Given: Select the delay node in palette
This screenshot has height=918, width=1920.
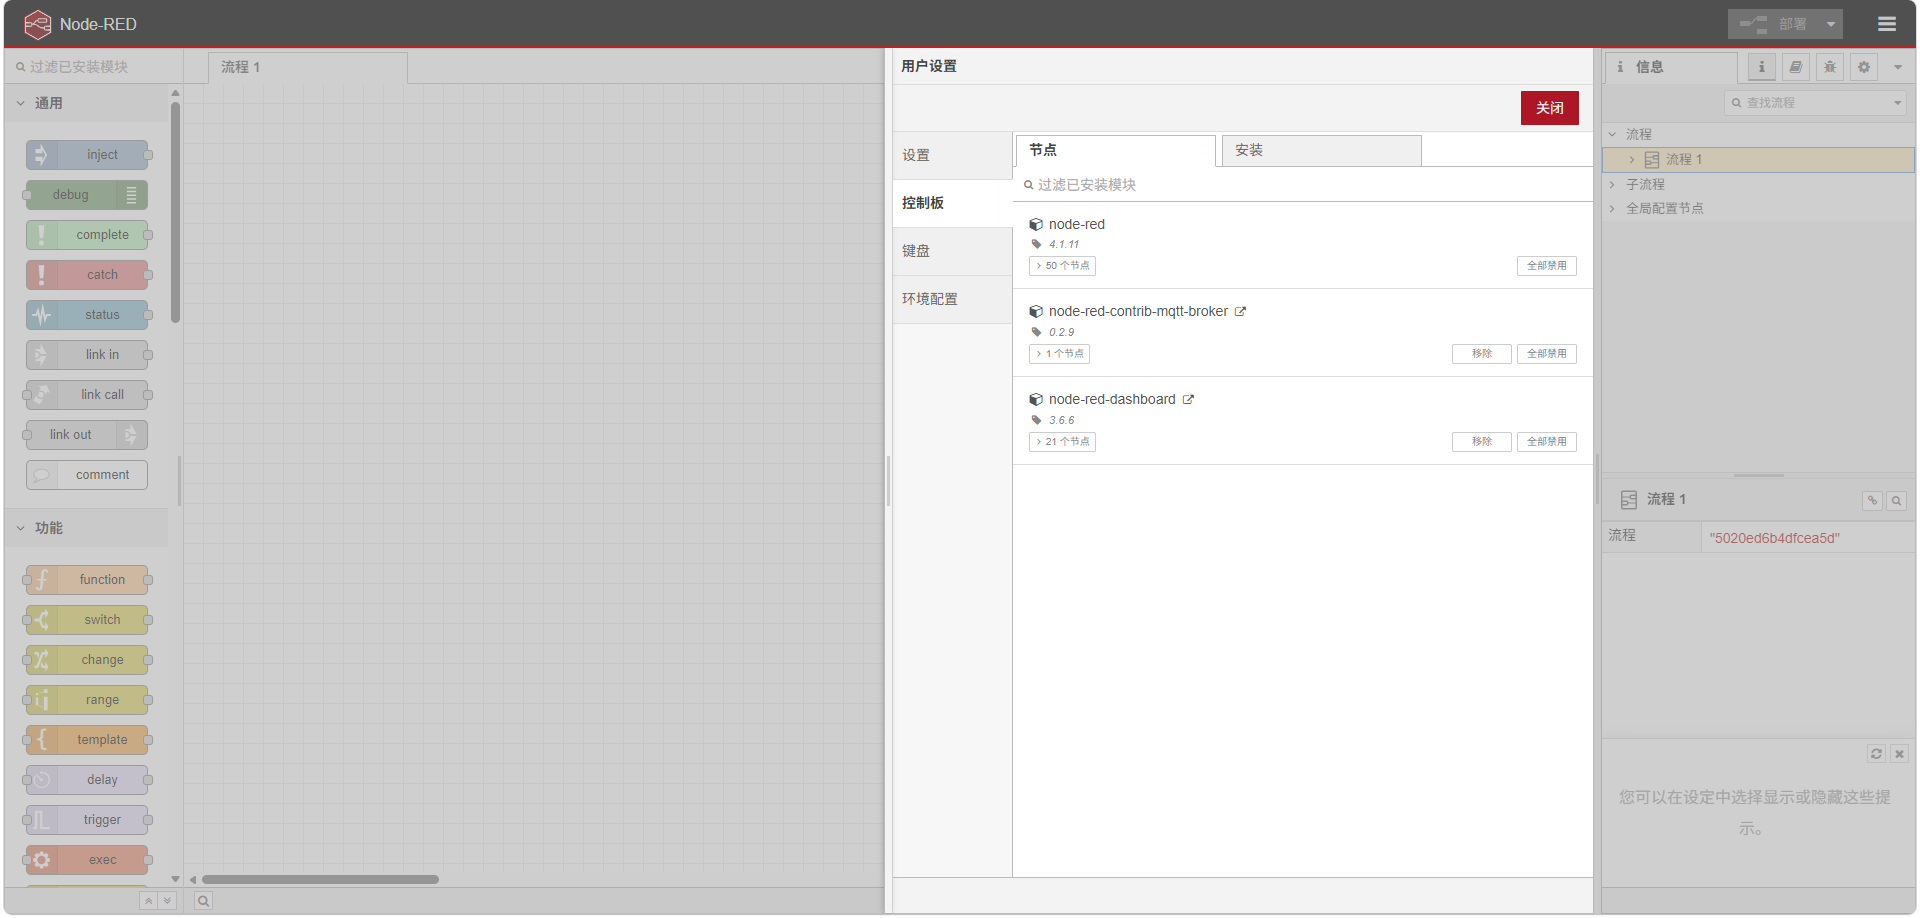Looking at the screenshot, I should click(x=87, y=780).
